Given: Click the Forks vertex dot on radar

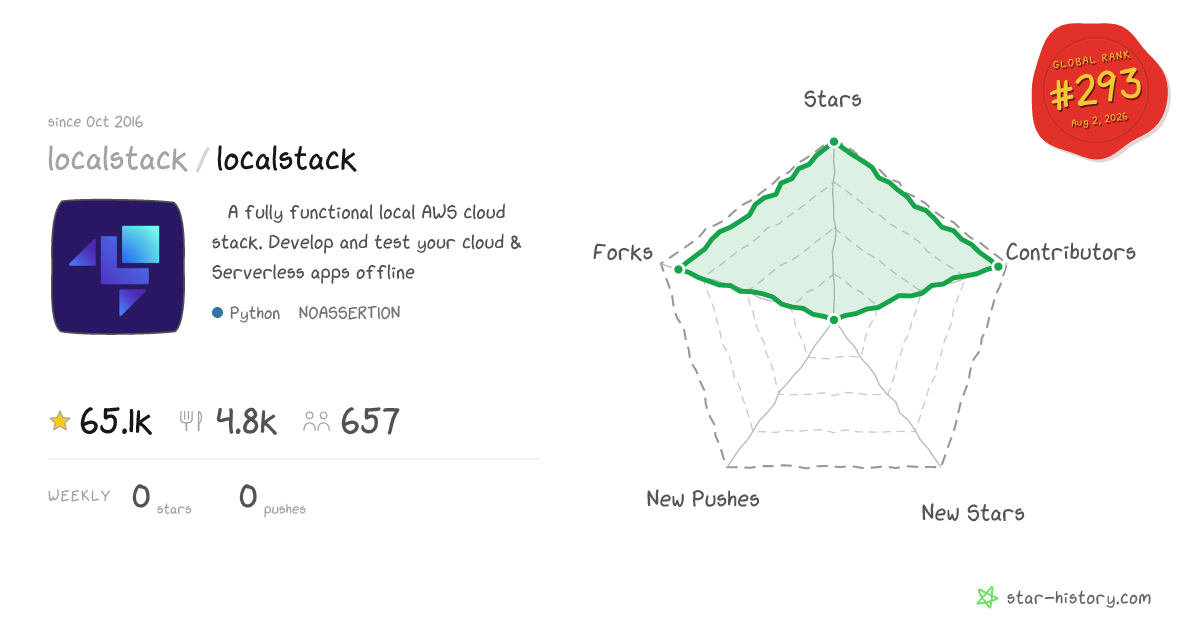Looking at the screenshot, I should coord(678,270).
